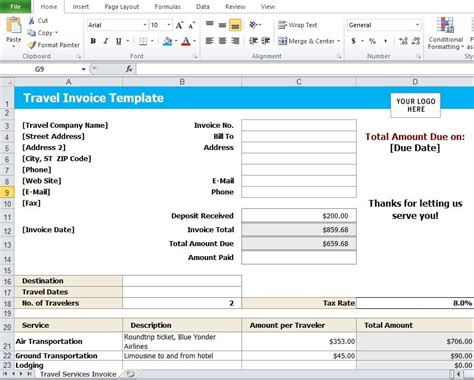Click Increase Indent icon
Viewport: 474px width, 380px height.
[266, 41]
